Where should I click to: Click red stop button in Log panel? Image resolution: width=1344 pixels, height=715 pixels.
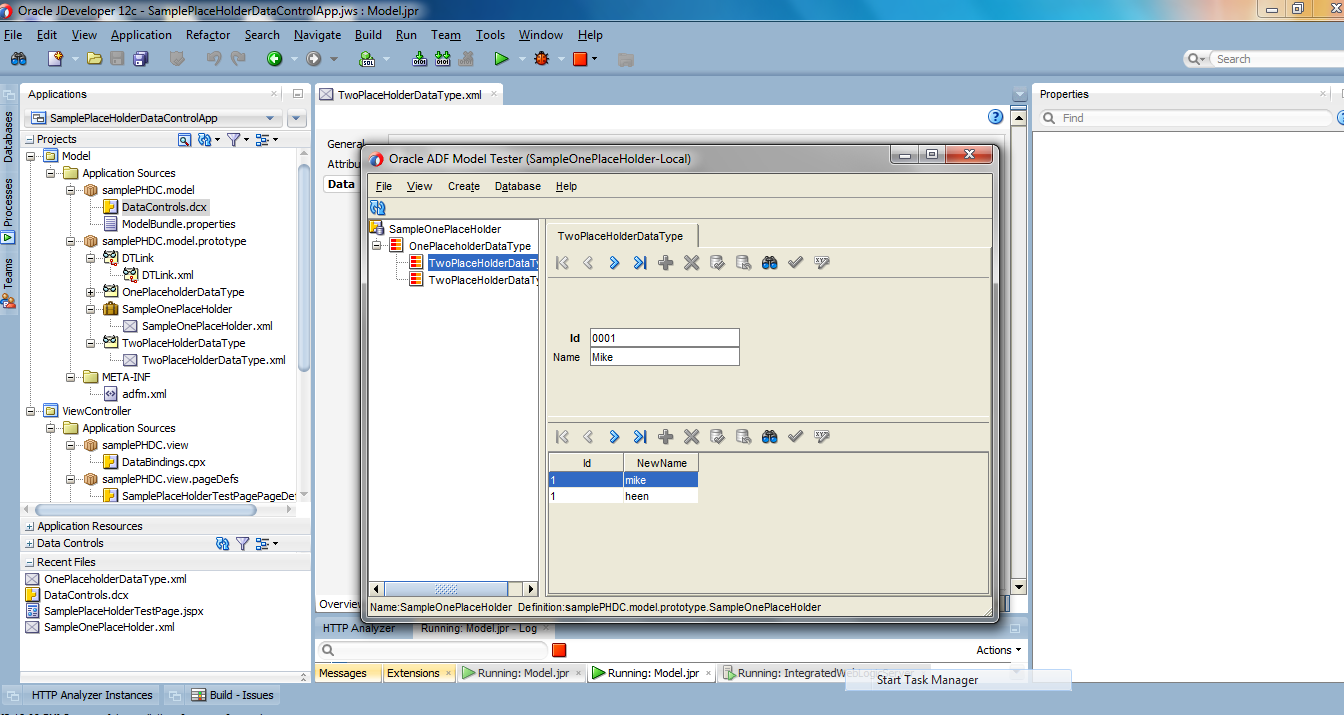559,650
